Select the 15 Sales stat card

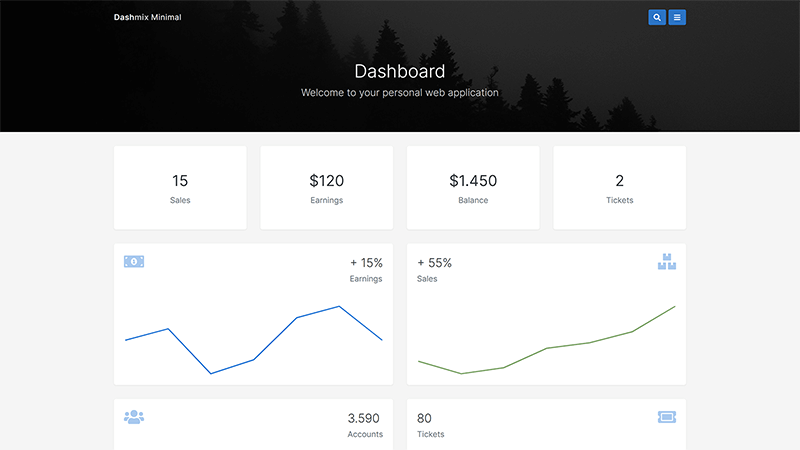coord(180,188)
